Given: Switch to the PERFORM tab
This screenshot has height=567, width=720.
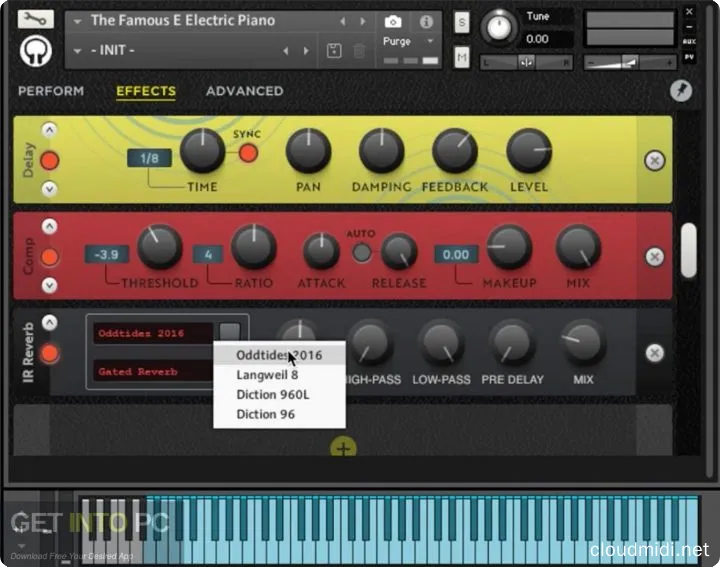Looking at the screenshot, I should [x=51, y=91].
